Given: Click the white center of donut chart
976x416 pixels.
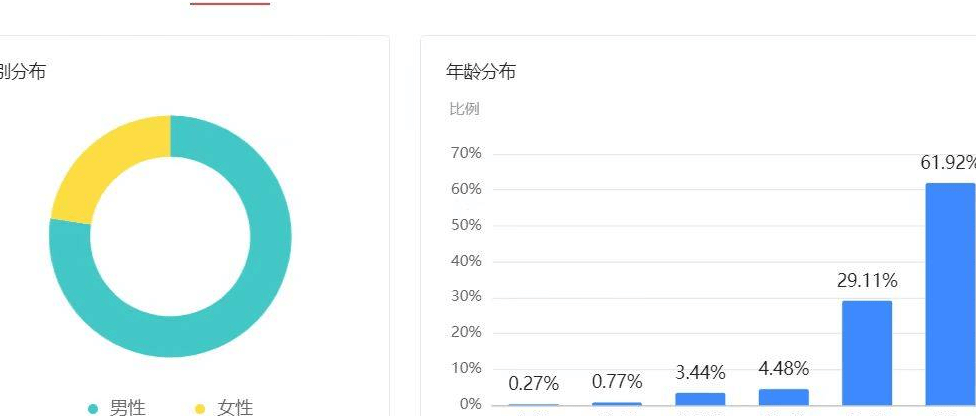Looking at the screenshot, I should 171,237.
